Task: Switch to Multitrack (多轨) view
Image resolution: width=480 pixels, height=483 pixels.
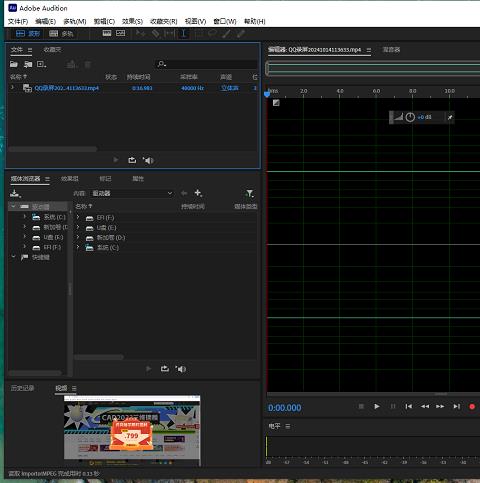Action: point(61,33)
